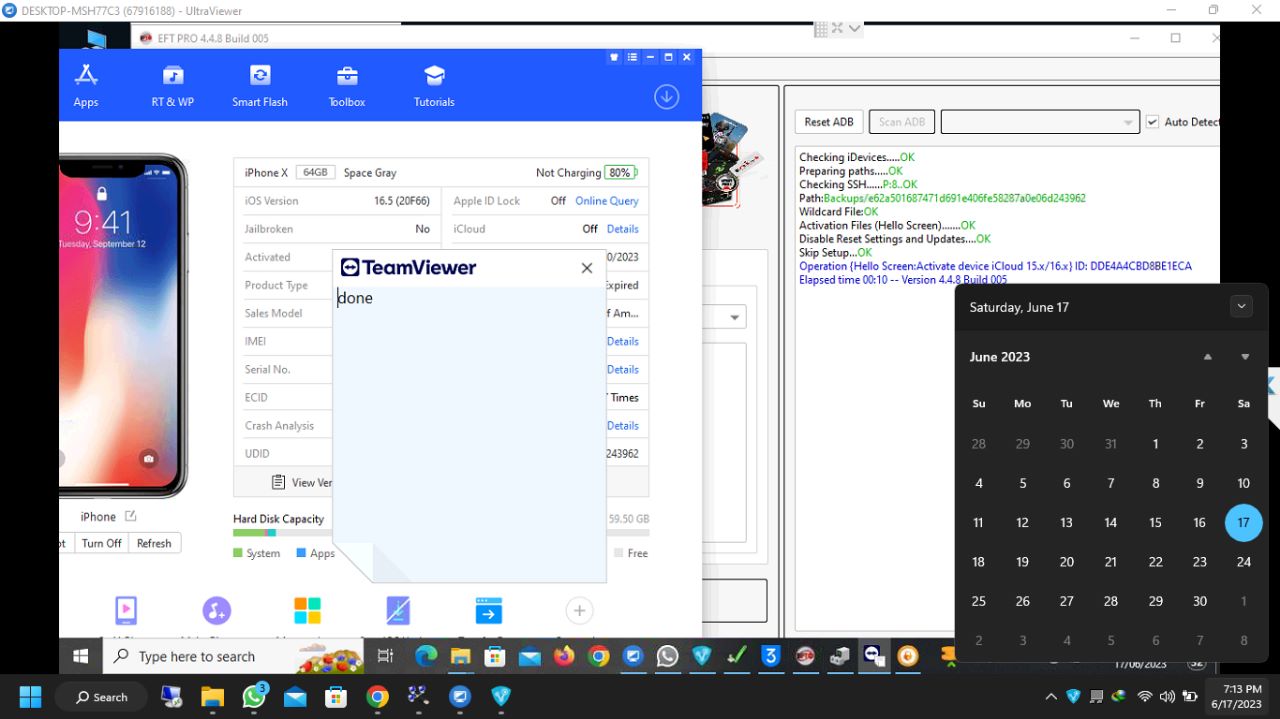This screenshot has height=719, width=1280.
Task: Open the 3uTools skin shirt icon
Action: (x=614, y=57)
